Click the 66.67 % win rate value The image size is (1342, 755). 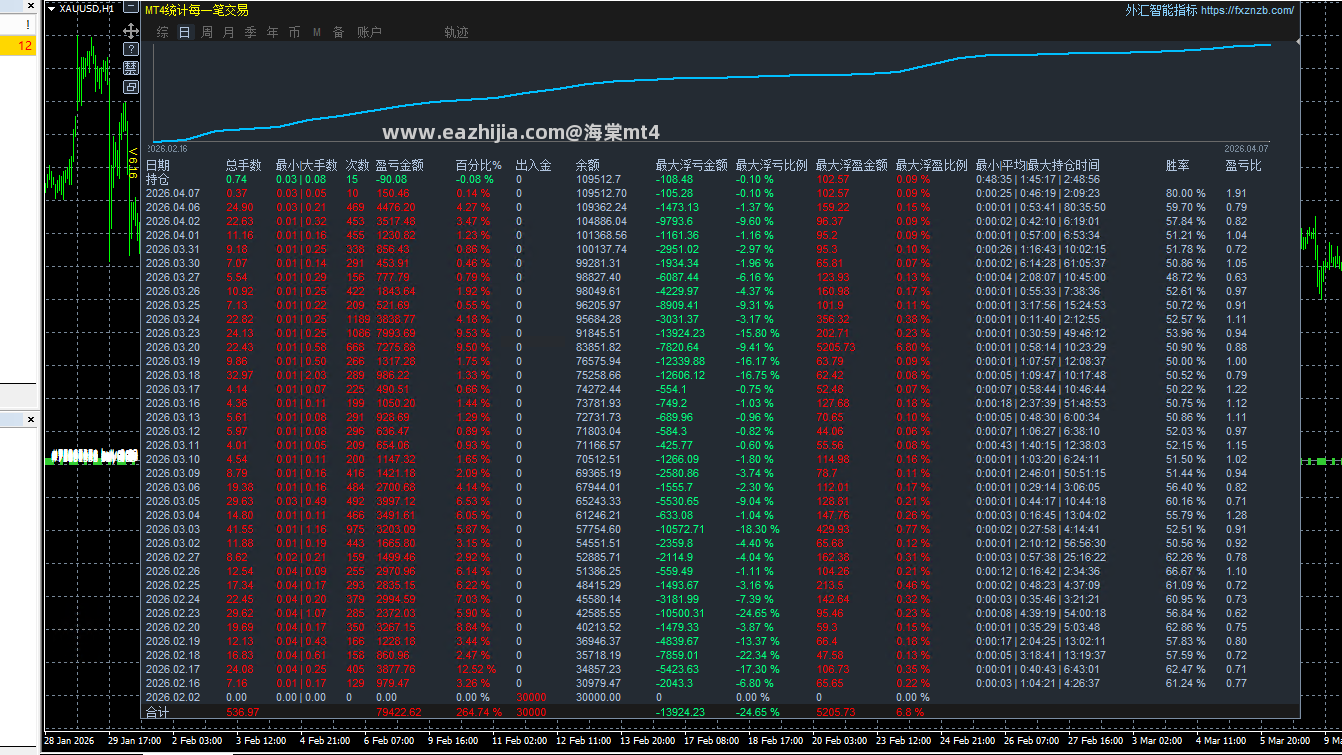[x=1186, y=571]
